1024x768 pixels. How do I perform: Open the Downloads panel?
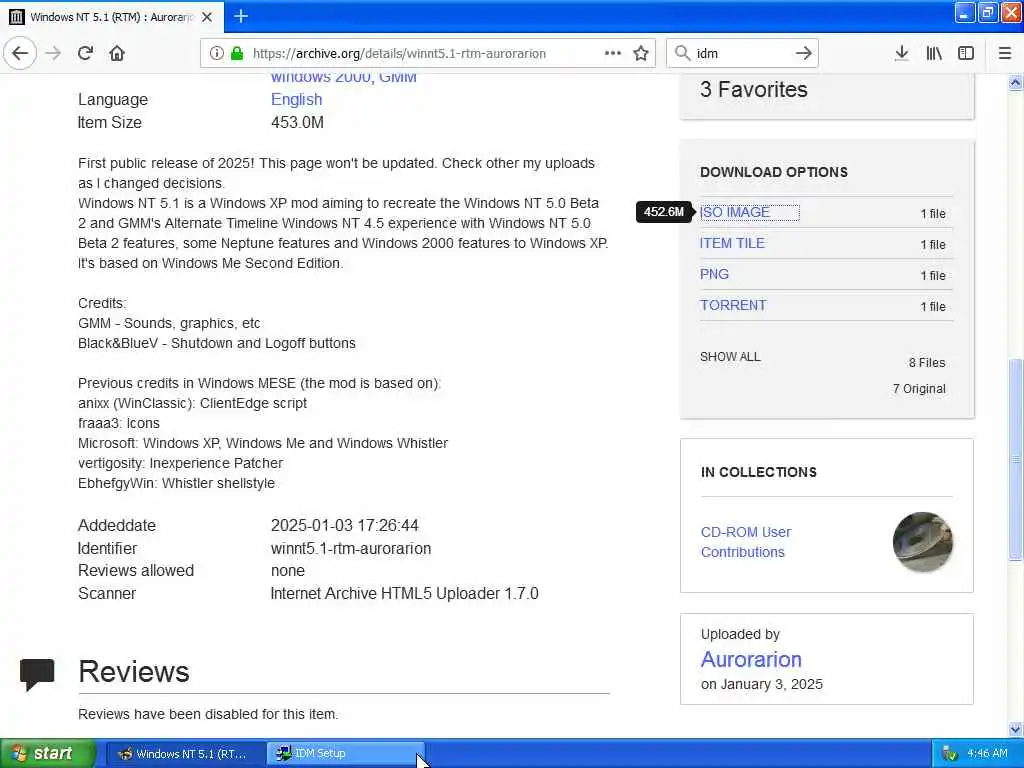[x=901, y=53]
